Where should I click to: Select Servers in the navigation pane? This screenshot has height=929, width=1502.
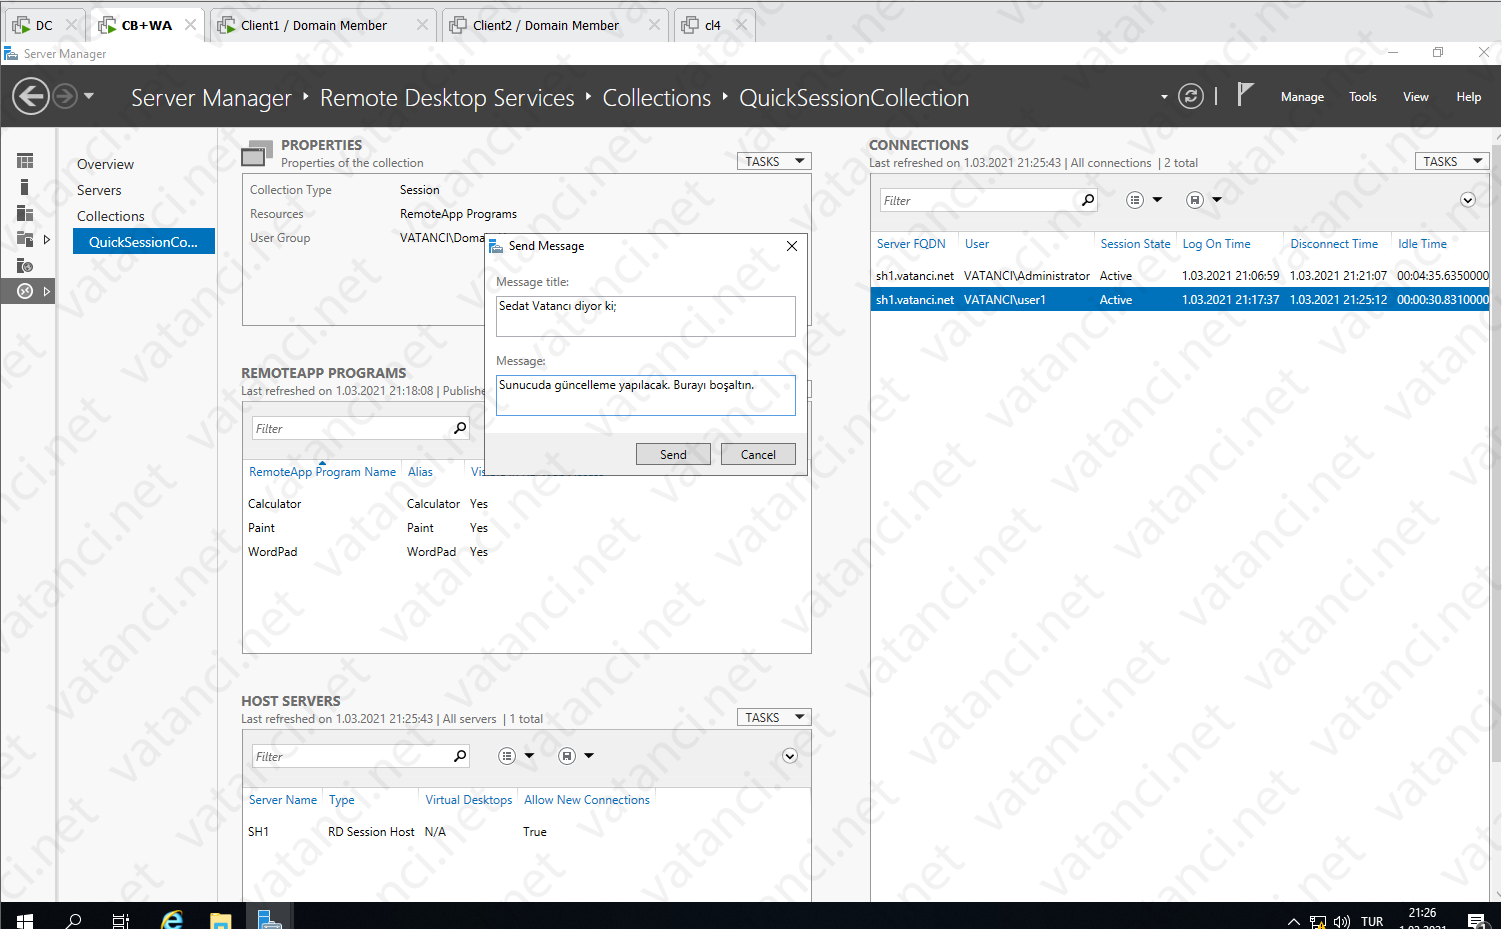tap(99, 190)
